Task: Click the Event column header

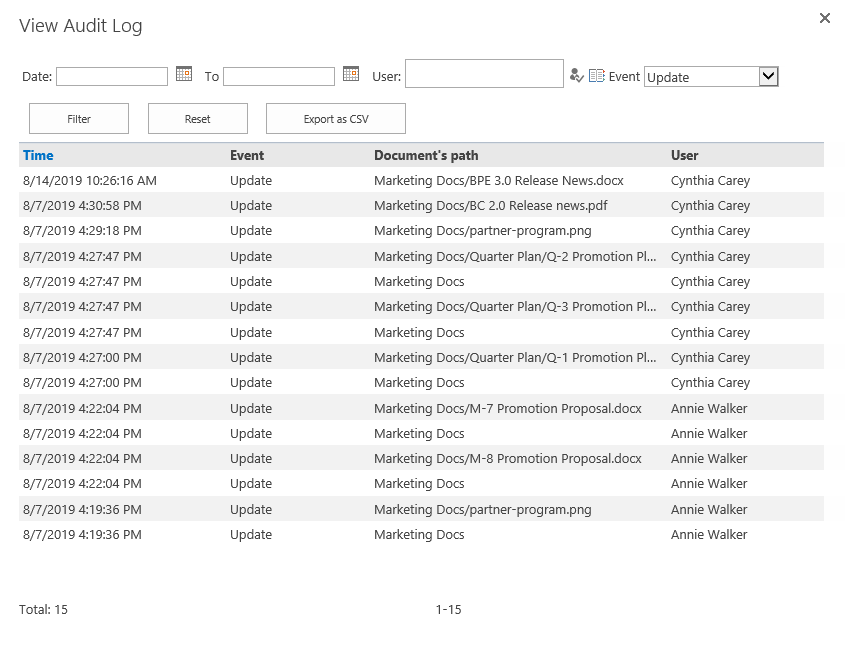Action: coord(247,155)
